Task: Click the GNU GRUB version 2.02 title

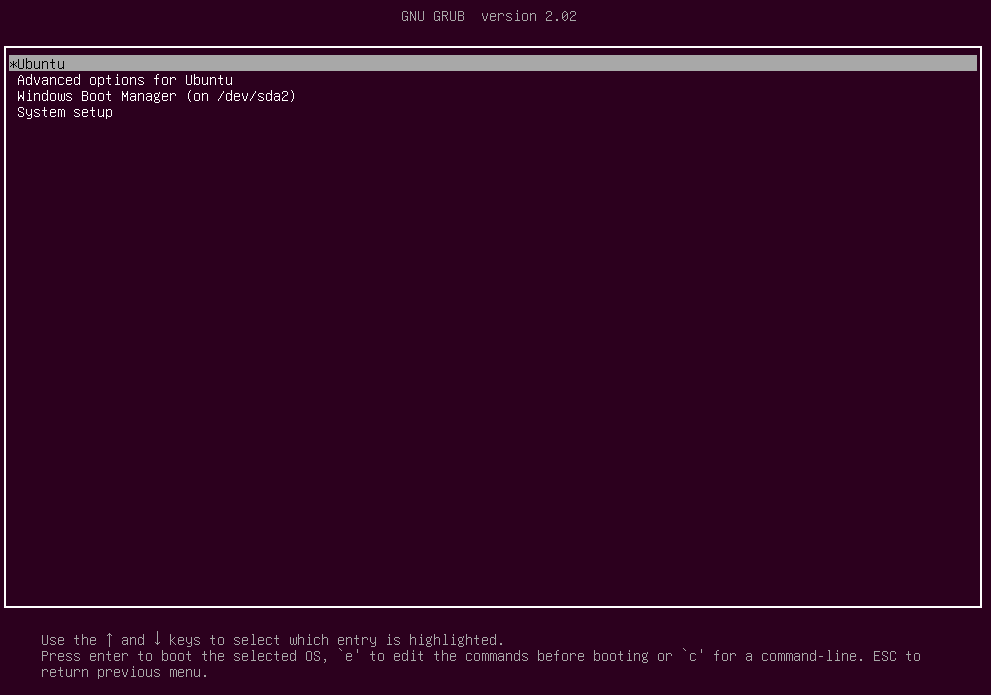Action: coord(489,16)
